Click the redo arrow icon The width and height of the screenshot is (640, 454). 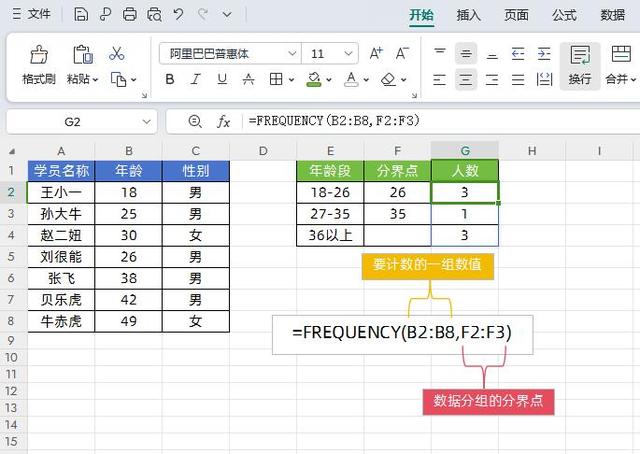(x=203, y=15)
